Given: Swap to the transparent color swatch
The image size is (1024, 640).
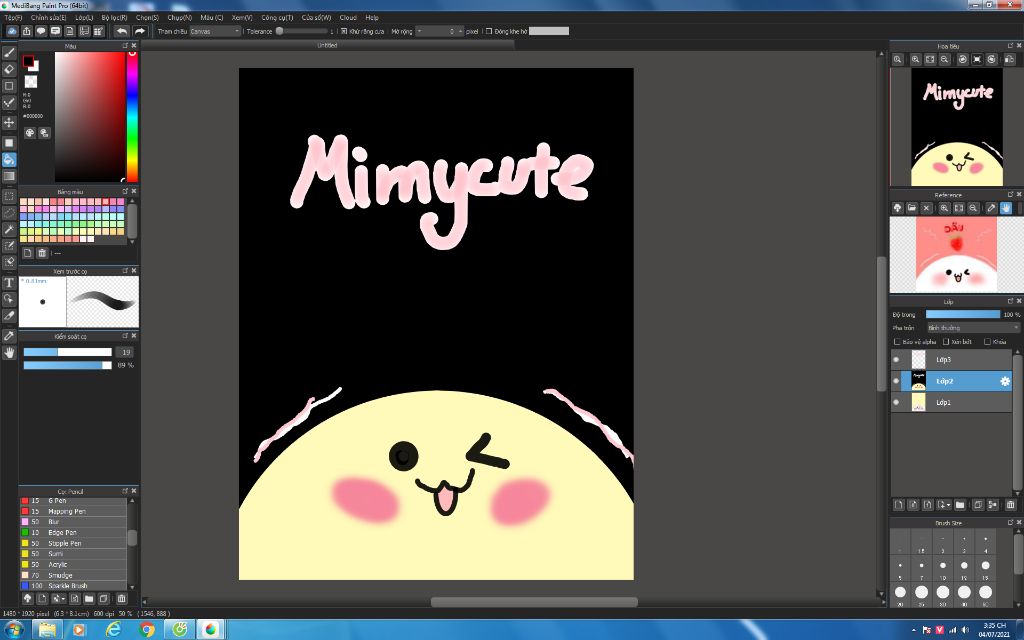Looking at the screenshot, I should [31, 82].
